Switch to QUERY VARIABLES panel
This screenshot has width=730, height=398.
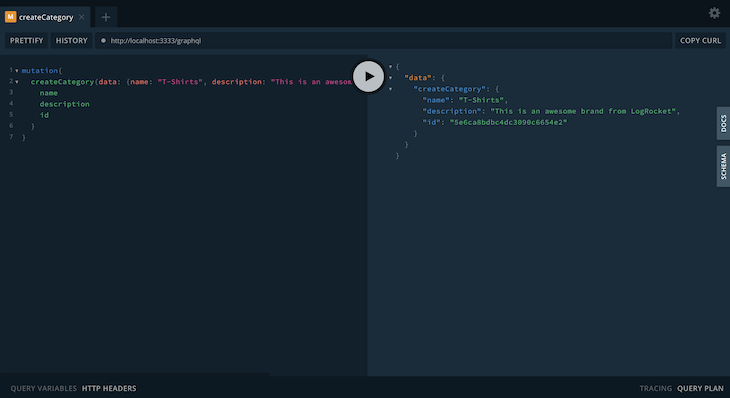44,388
